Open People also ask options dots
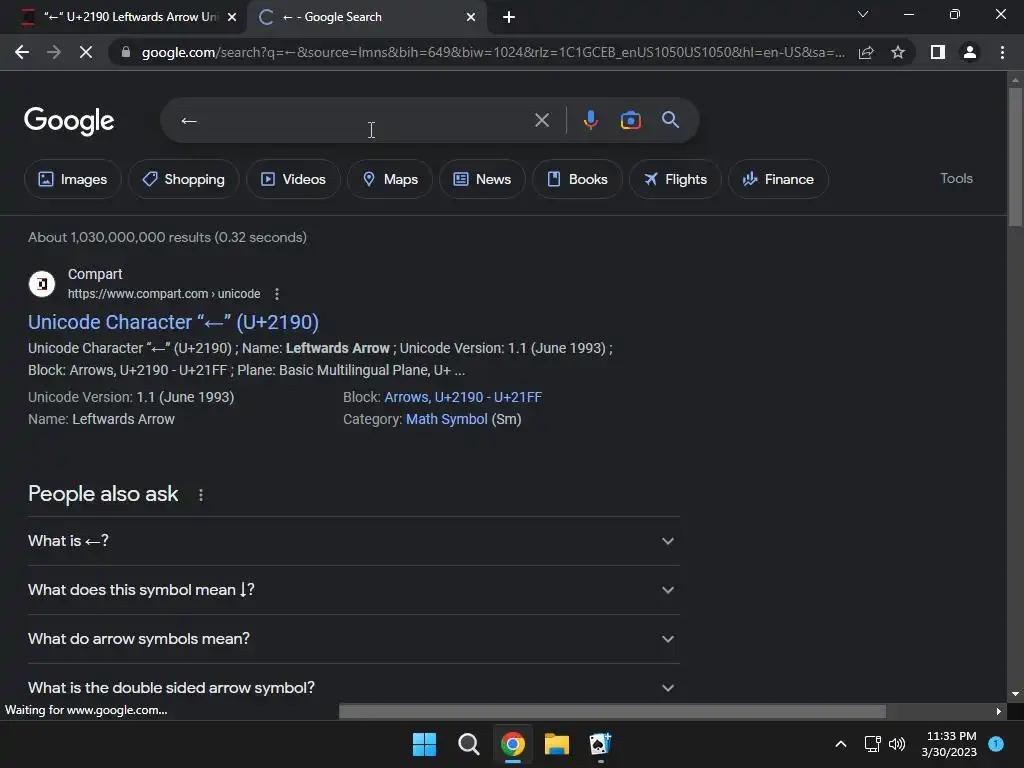Screen dimensions: 1024x768 200,495
